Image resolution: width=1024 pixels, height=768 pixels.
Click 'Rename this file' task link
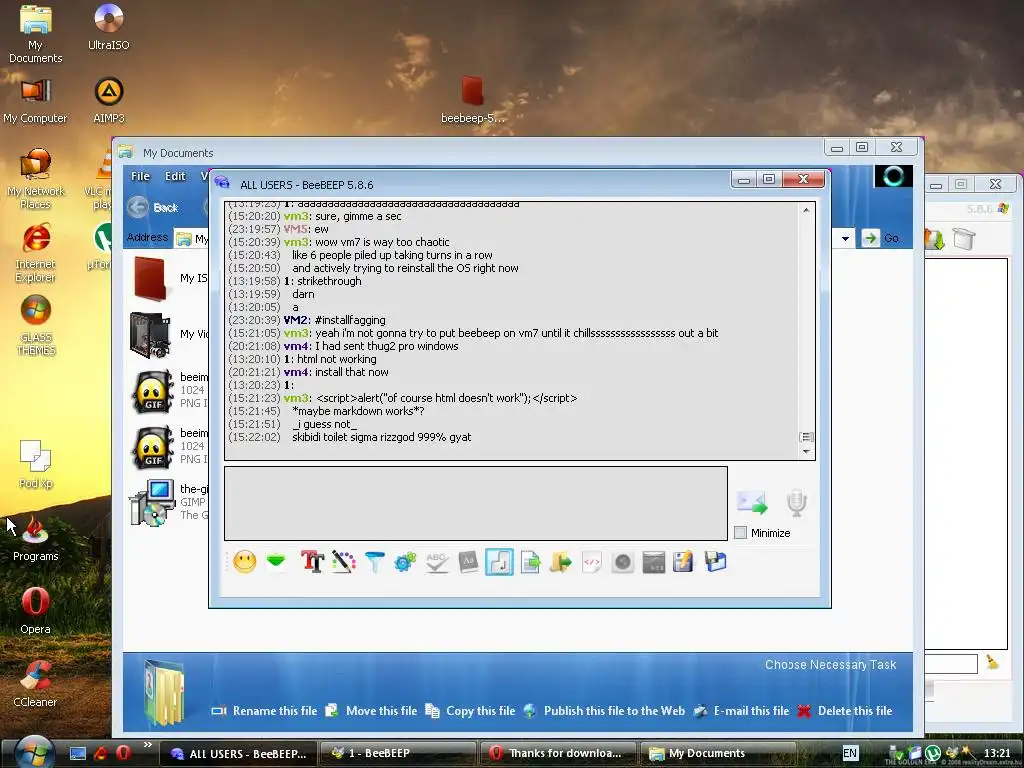pyautogui.click(x=264, y=711)
